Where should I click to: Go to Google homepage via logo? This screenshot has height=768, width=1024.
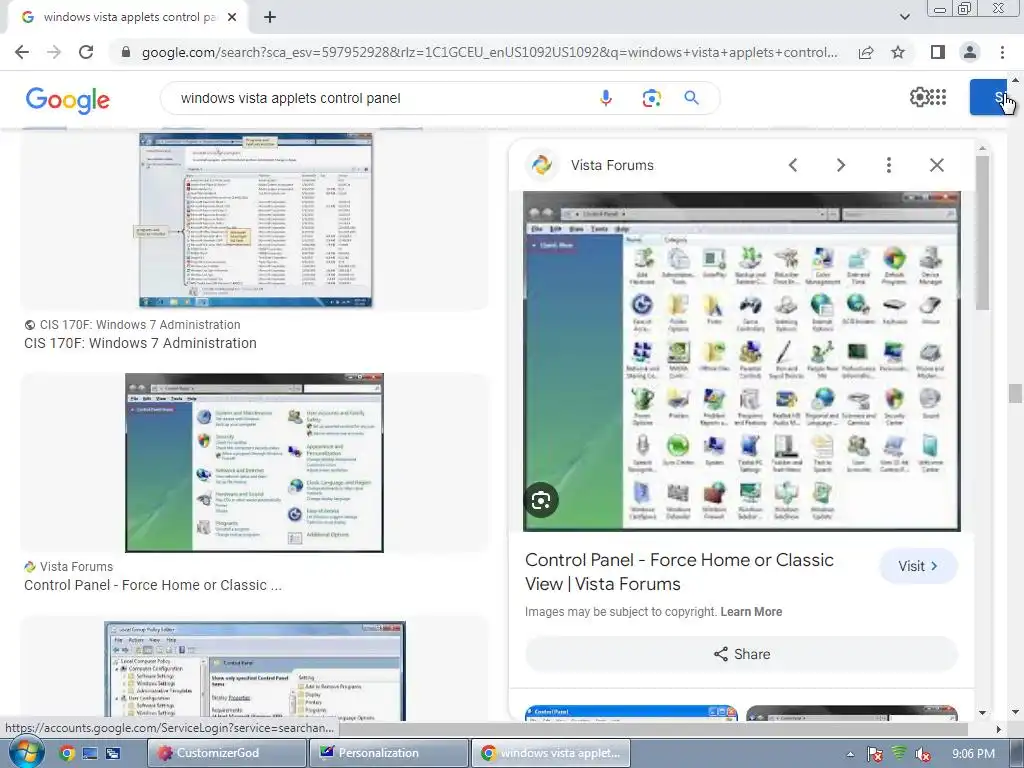pos(67,99)
